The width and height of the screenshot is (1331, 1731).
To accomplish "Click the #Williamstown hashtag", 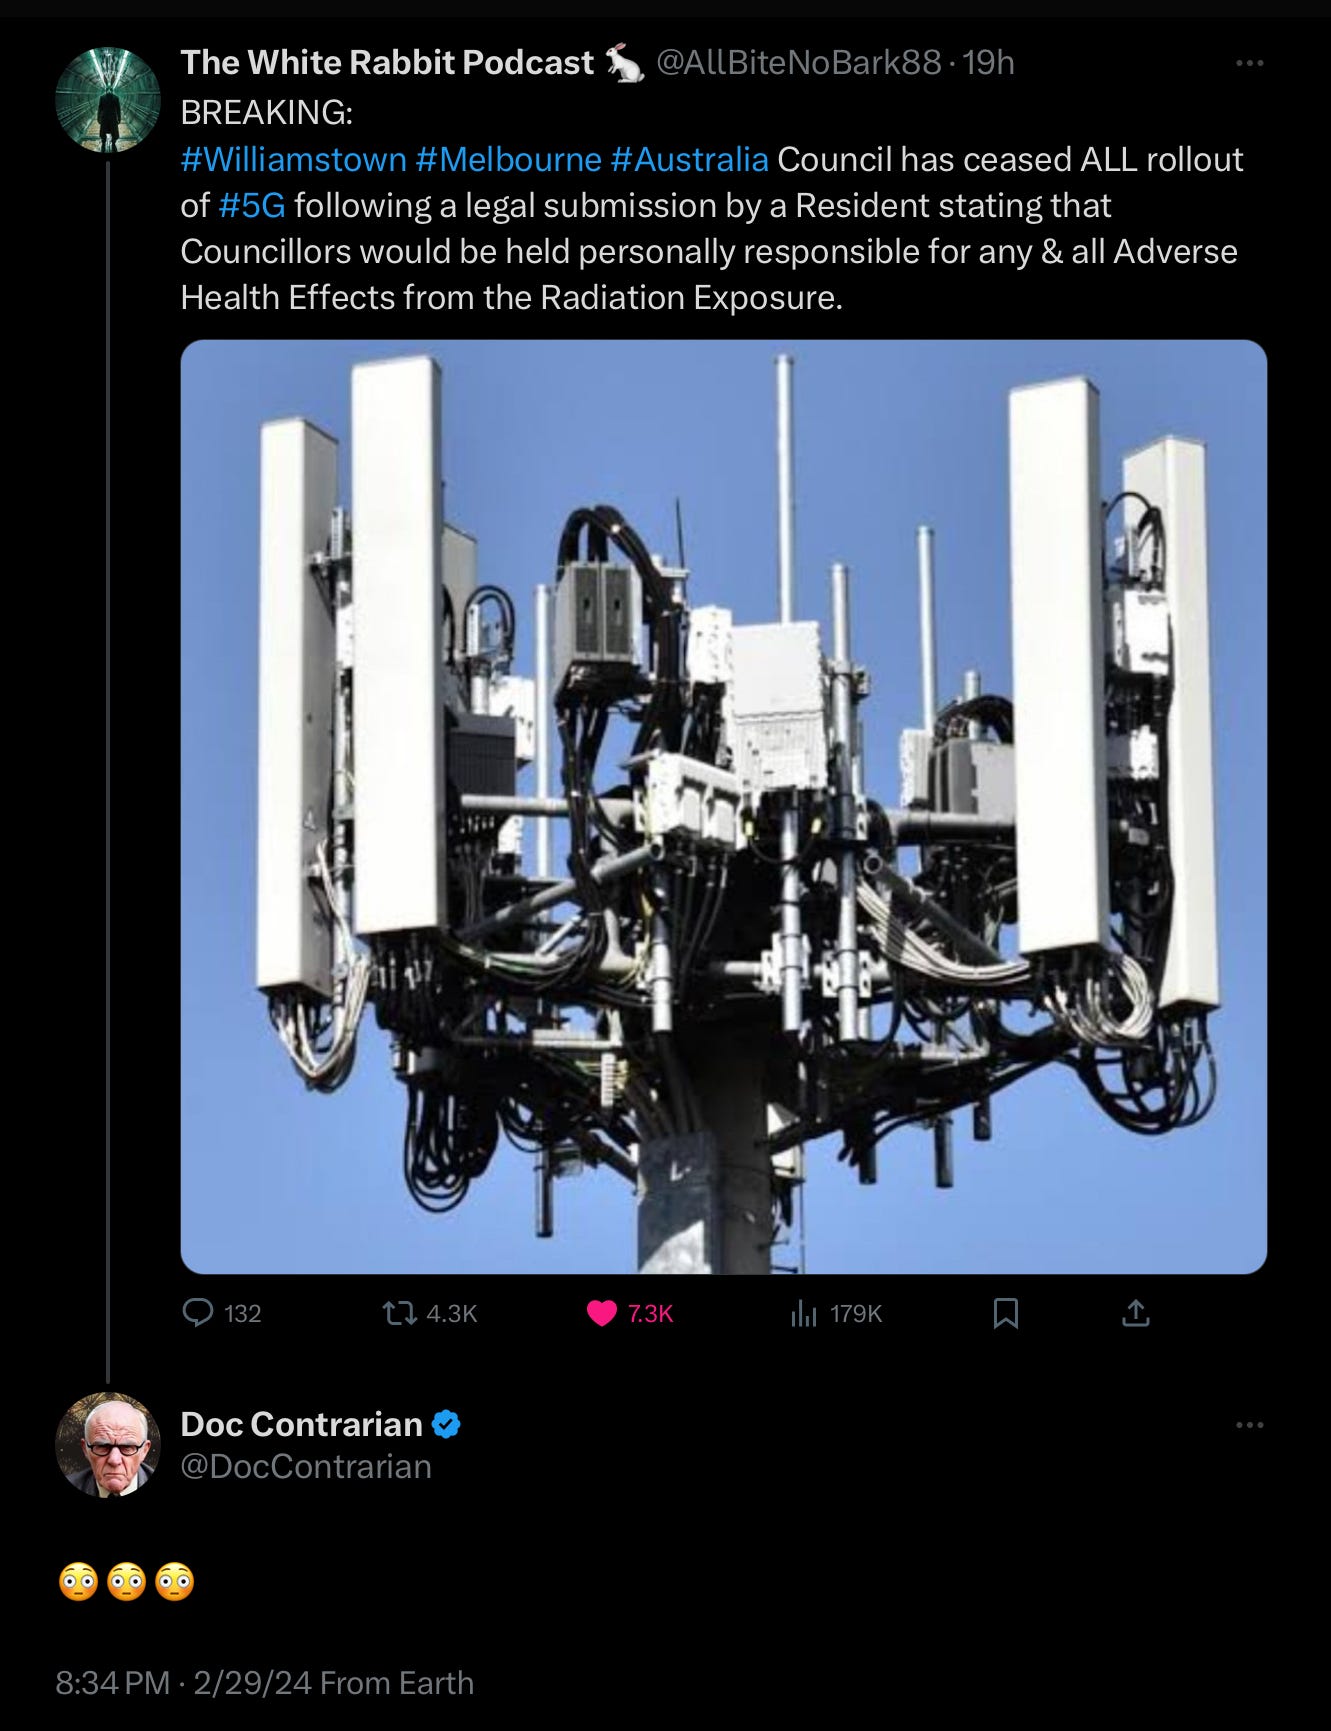I will point(294,159).
